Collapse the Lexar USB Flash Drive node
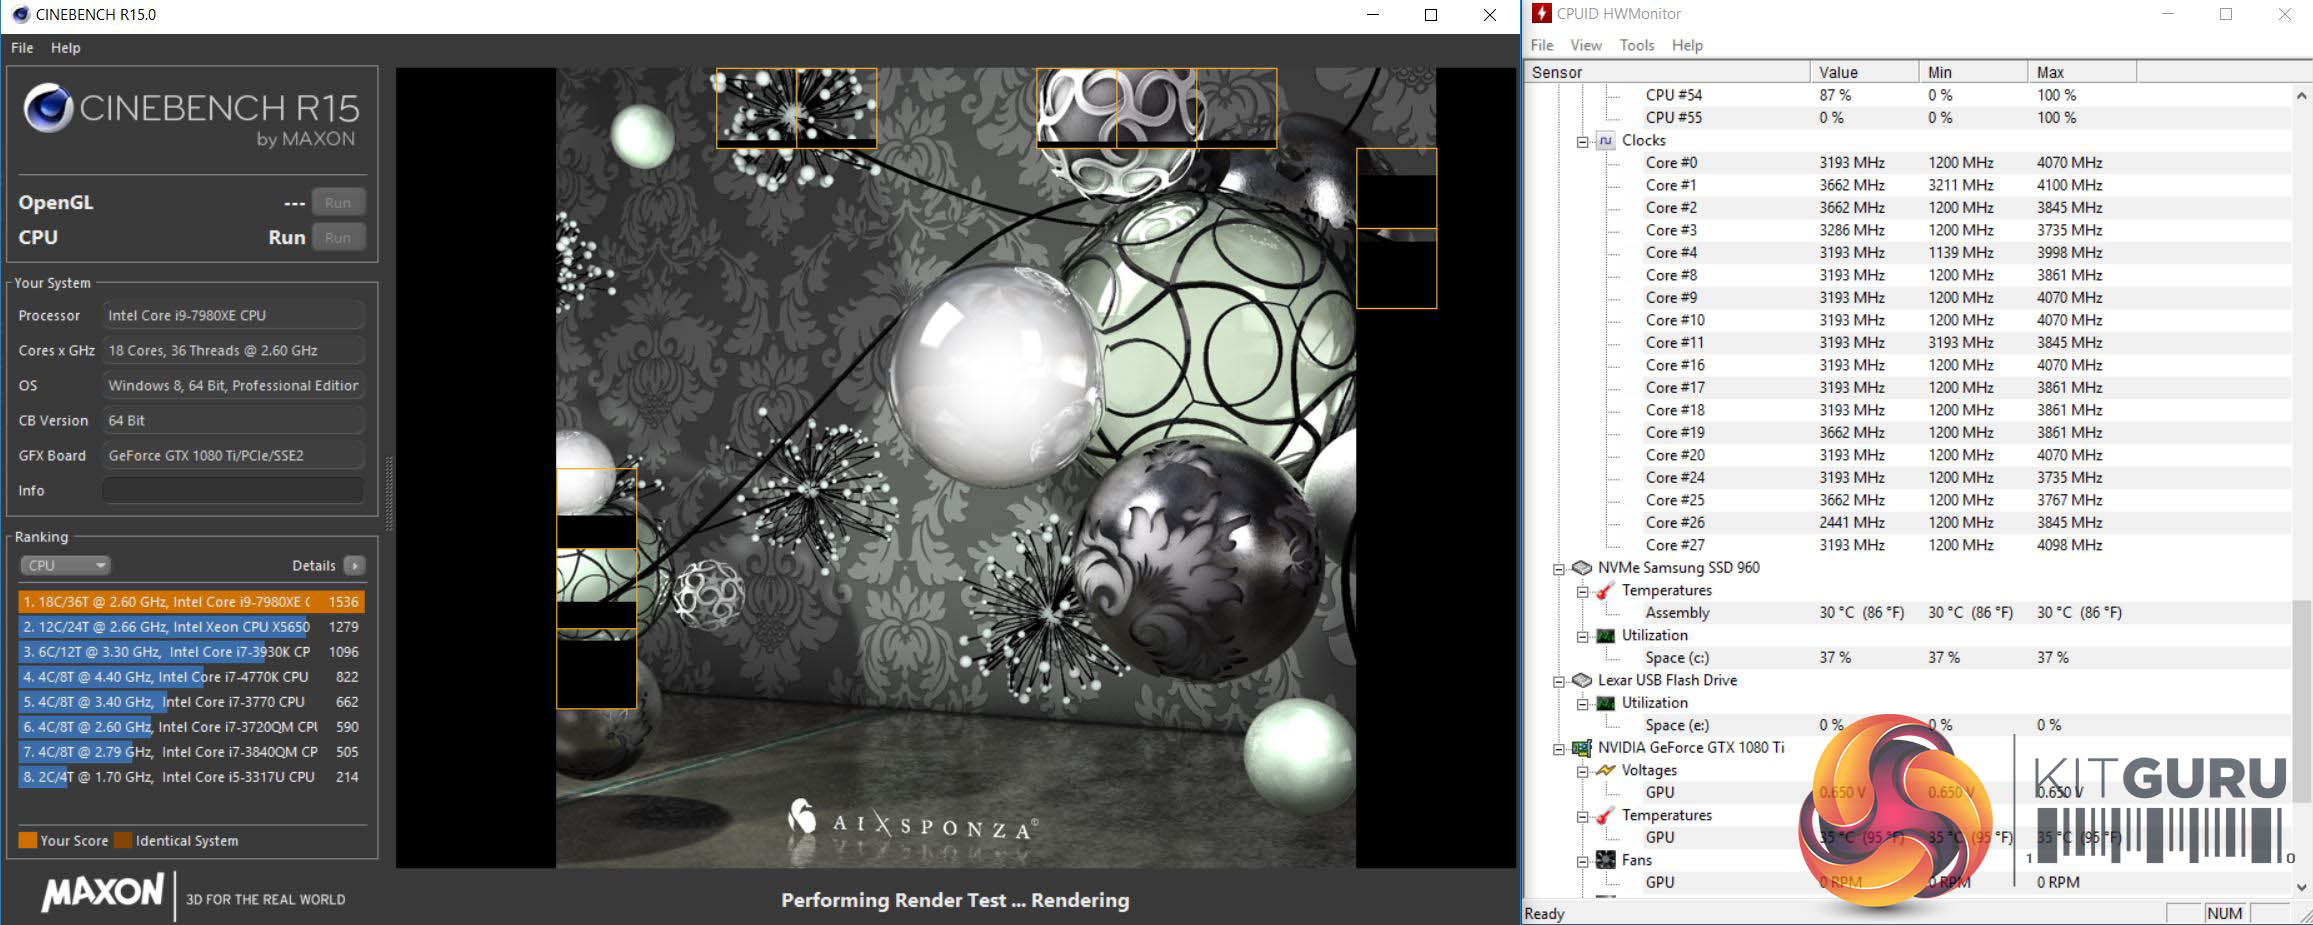 click(x=1558, y=682)
